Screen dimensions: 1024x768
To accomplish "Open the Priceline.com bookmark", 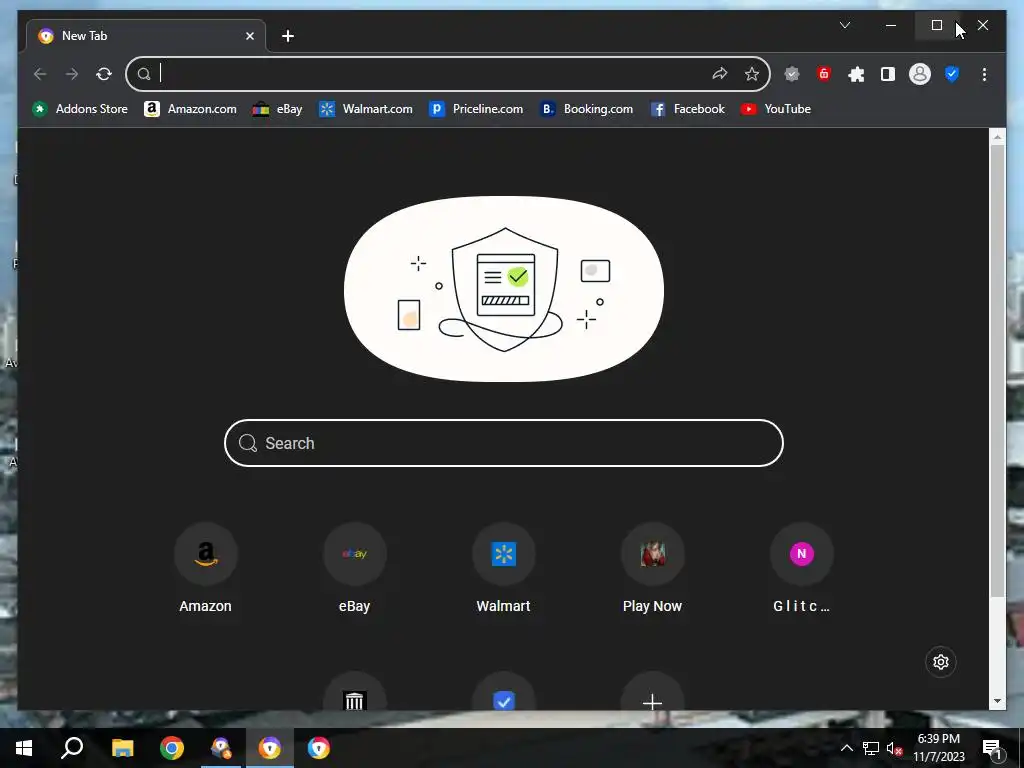I will [x=476, y=109].
